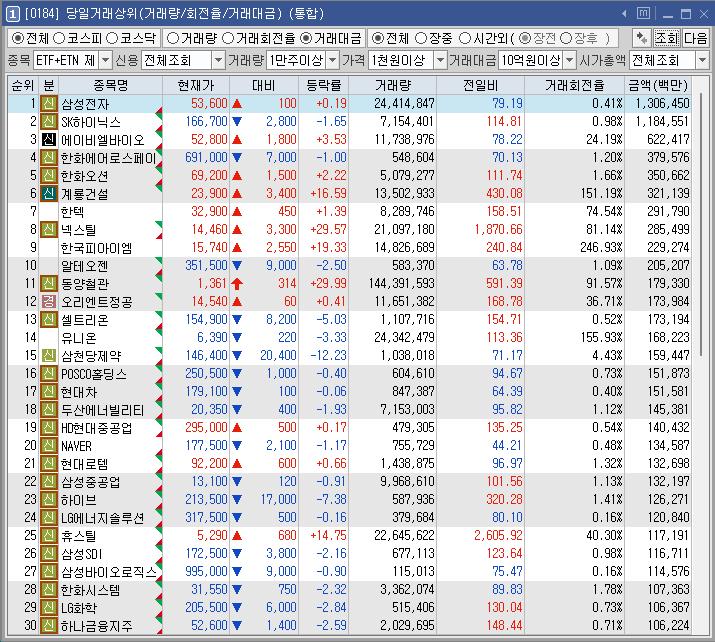Click the 신 badge for 현대차
This screenshot has height=642, width=715.
click(48, 392)
